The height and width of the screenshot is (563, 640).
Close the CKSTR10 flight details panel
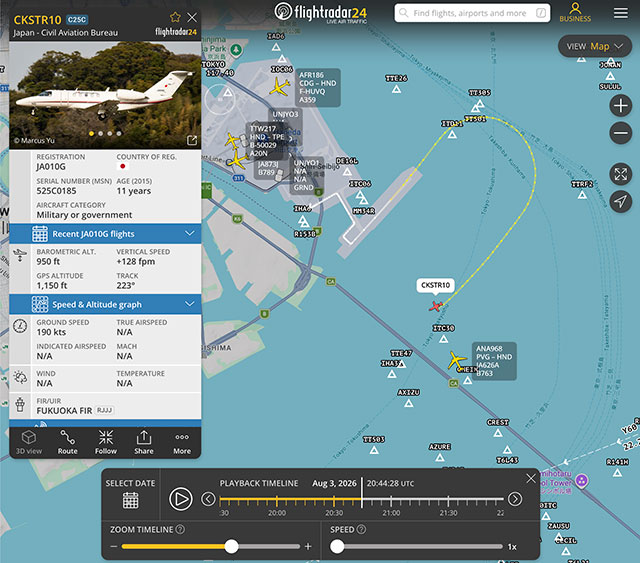point(192,17)
